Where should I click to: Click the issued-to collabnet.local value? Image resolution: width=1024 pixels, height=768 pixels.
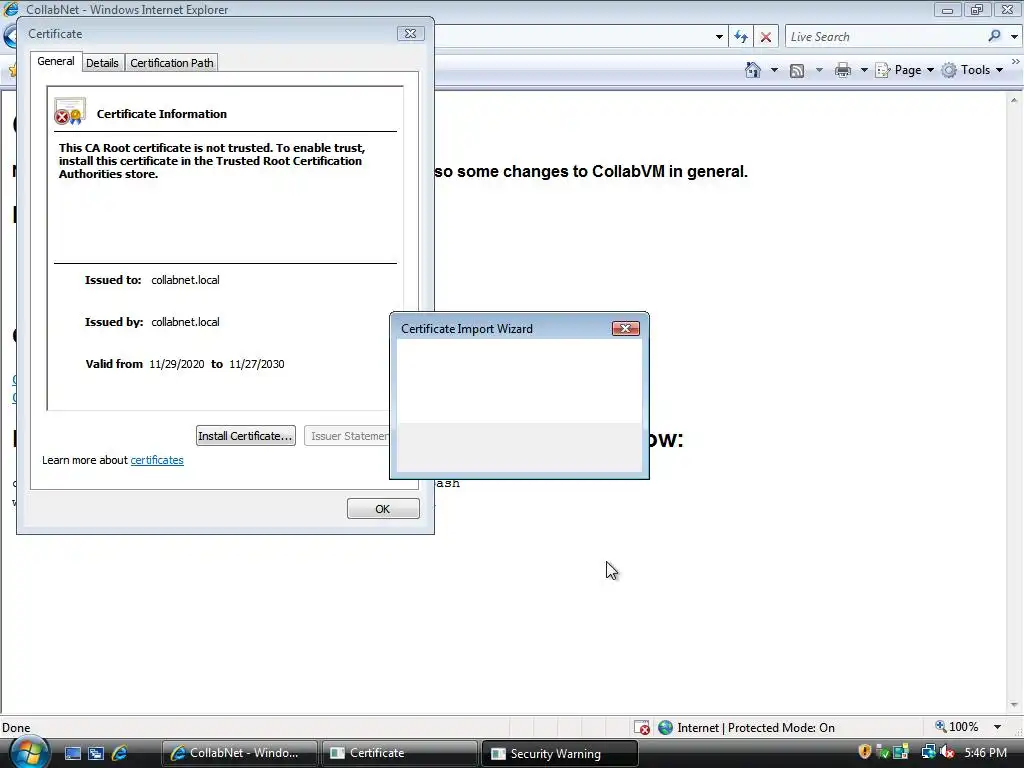click(x=185, y=280)
